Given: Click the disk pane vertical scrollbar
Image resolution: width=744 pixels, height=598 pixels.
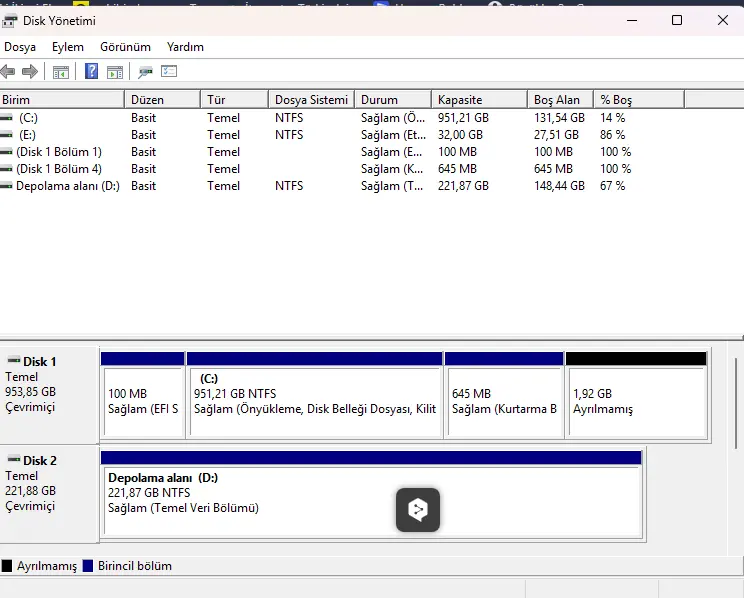Looking at the screenshot, I should coord(735,403).
